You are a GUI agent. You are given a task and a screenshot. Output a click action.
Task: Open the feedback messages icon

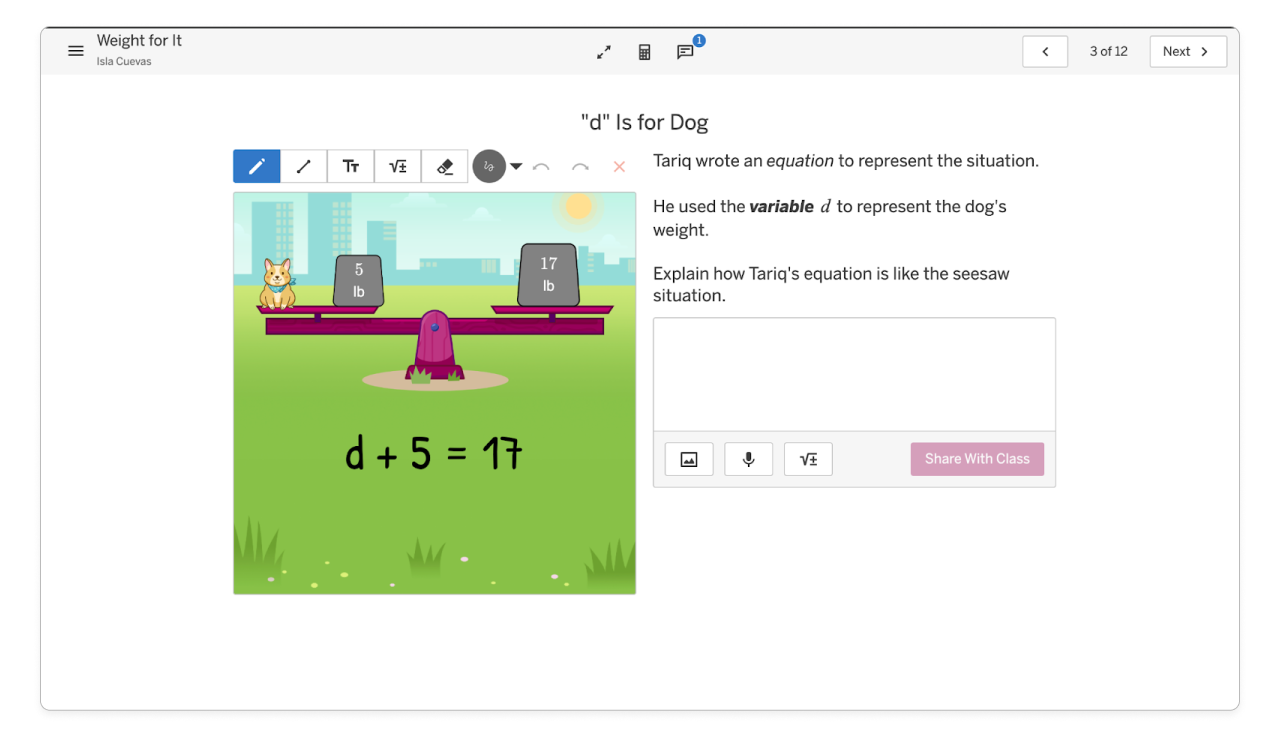click(685, 52)
